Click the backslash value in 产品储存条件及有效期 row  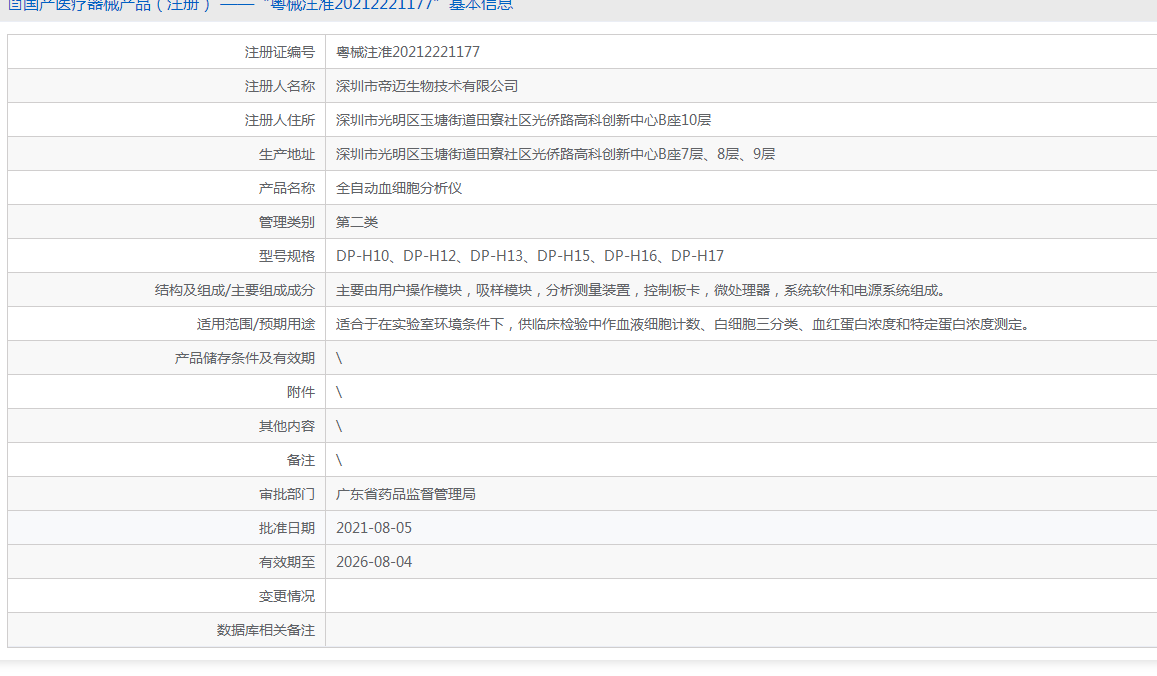coord(339,357)
